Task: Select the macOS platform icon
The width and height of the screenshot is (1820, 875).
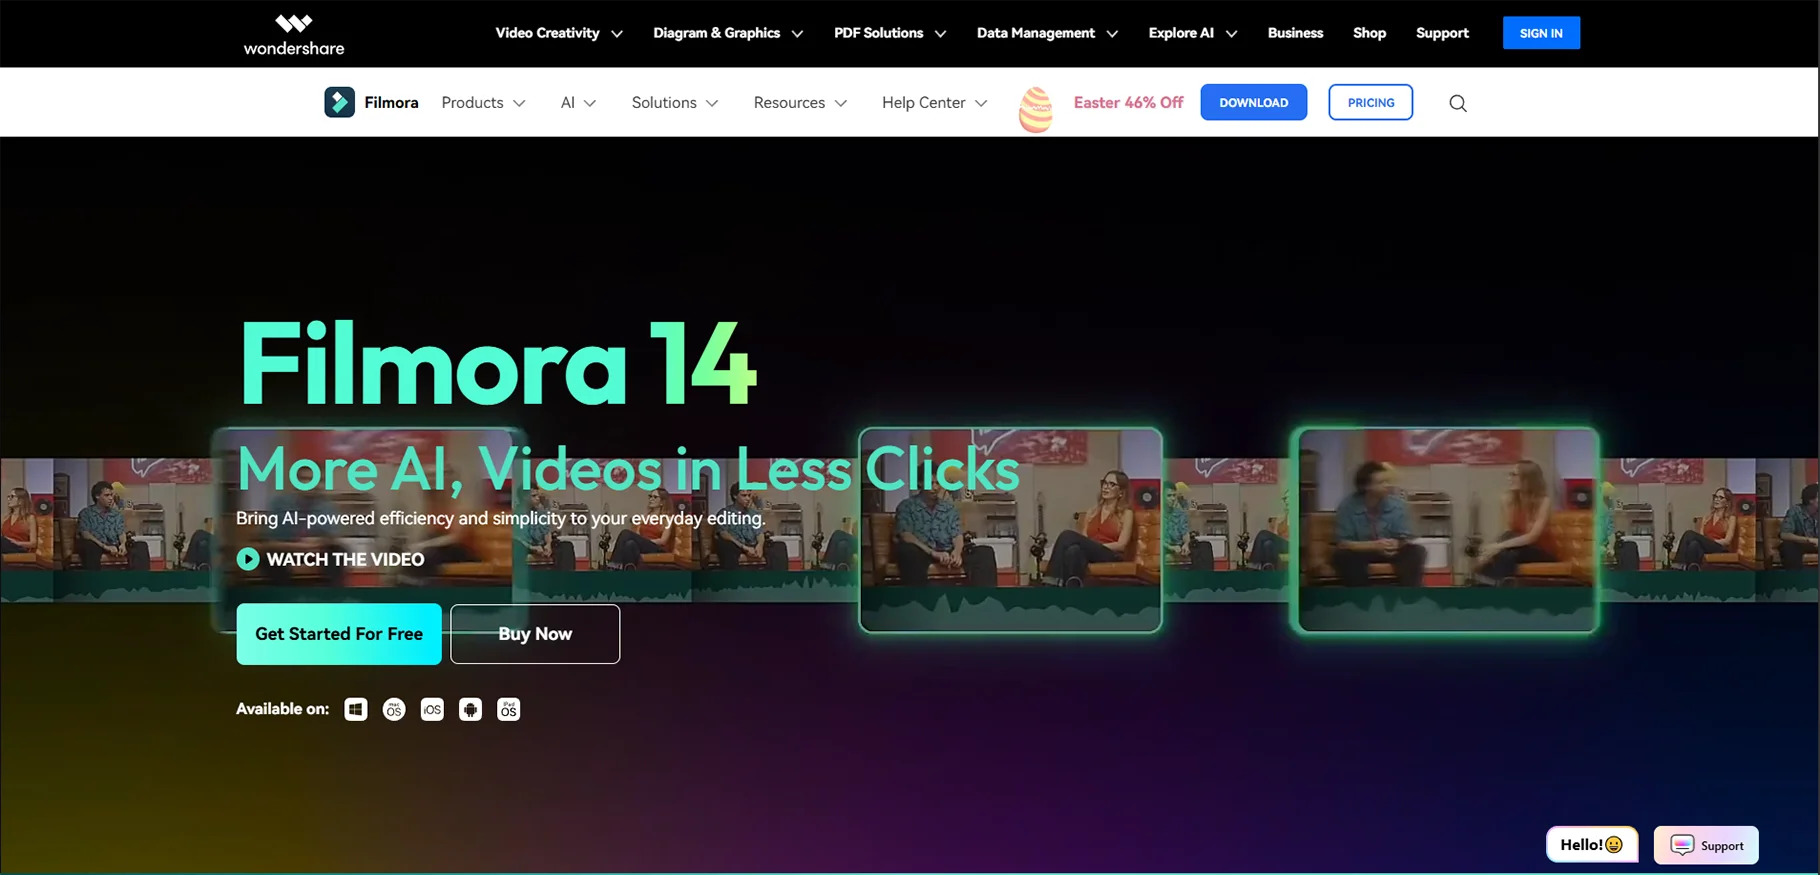Action: (x=394, y=709)
